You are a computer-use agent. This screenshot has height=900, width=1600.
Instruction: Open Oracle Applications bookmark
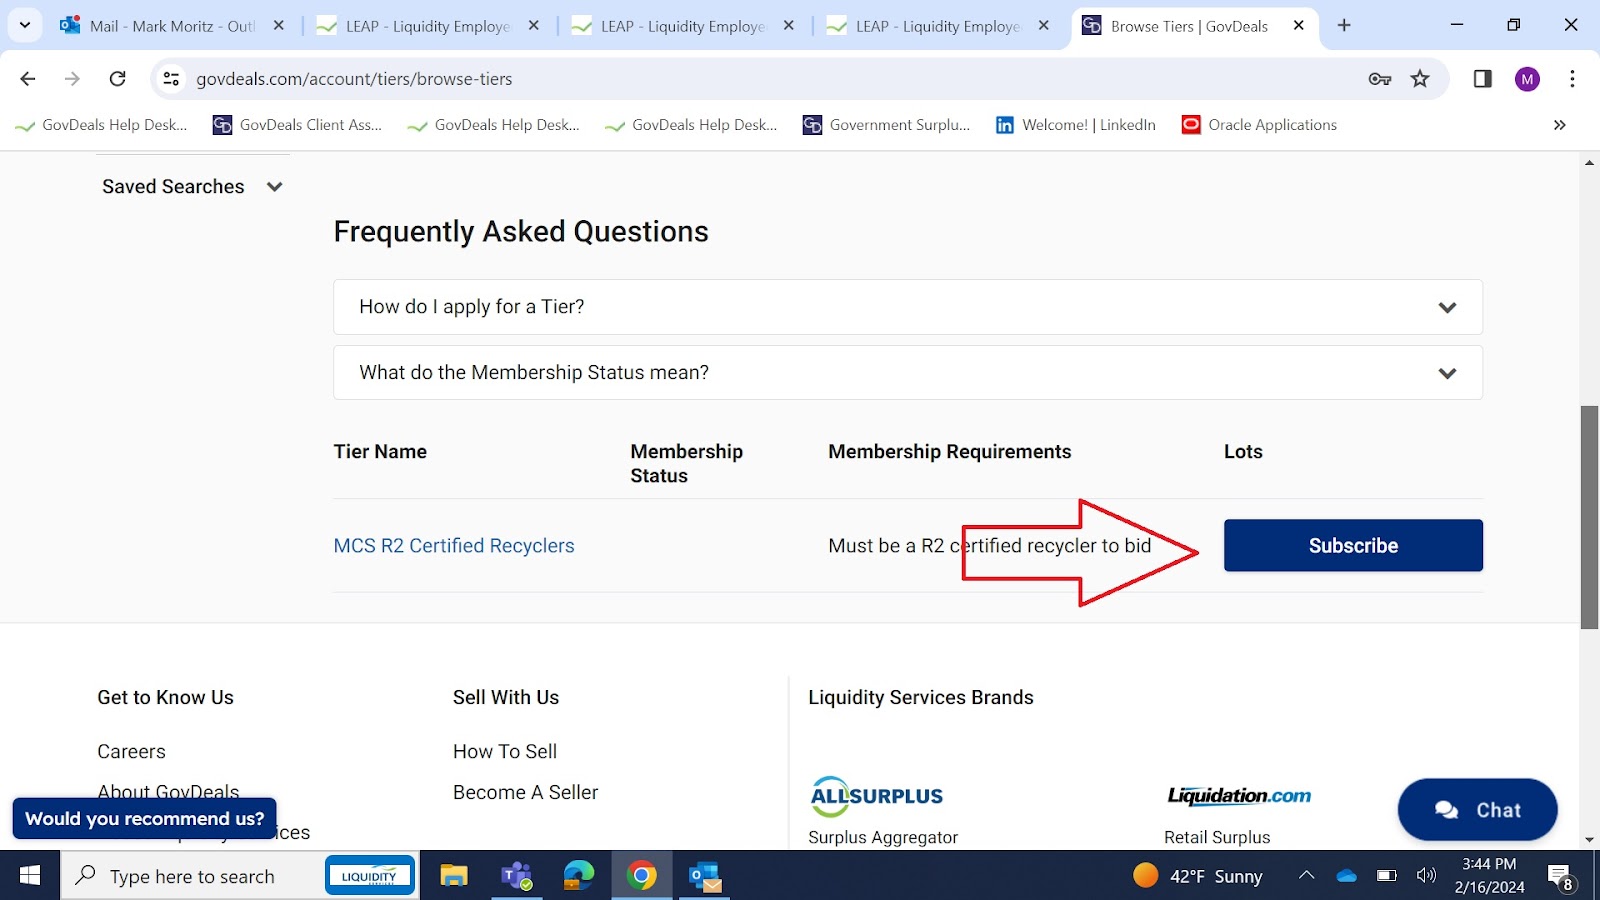coord(1260,125)
